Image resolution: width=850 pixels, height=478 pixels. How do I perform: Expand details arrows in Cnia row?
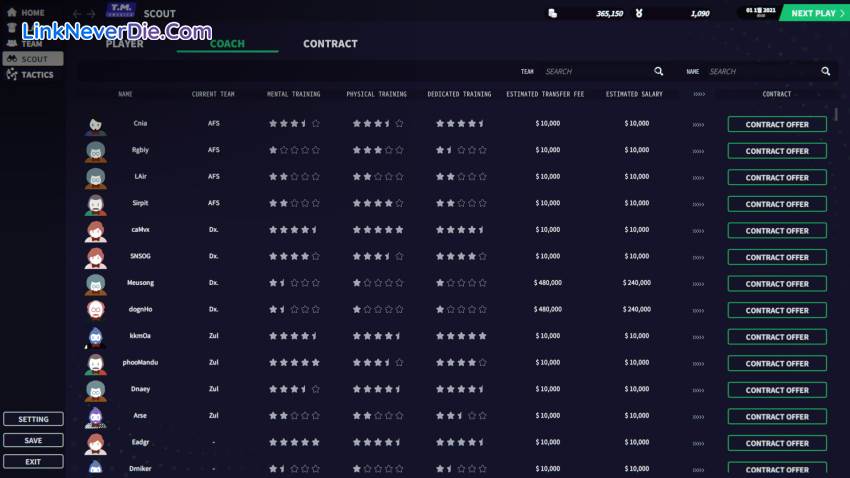pos(698,124)
